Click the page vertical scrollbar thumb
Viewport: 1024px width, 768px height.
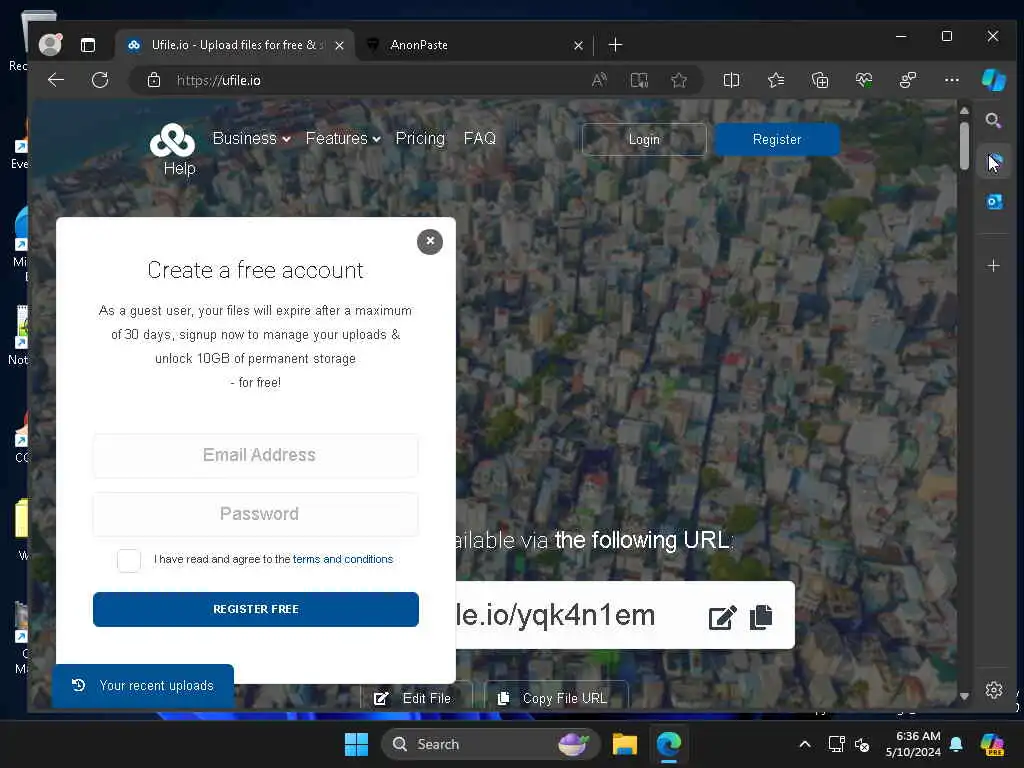click(x=965, y=147)
